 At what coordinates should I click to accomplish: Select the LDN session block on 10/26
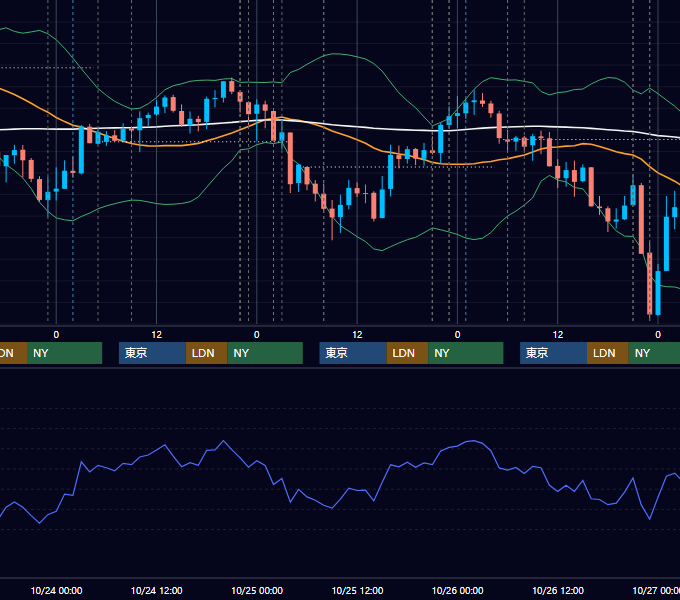point(608,353)
